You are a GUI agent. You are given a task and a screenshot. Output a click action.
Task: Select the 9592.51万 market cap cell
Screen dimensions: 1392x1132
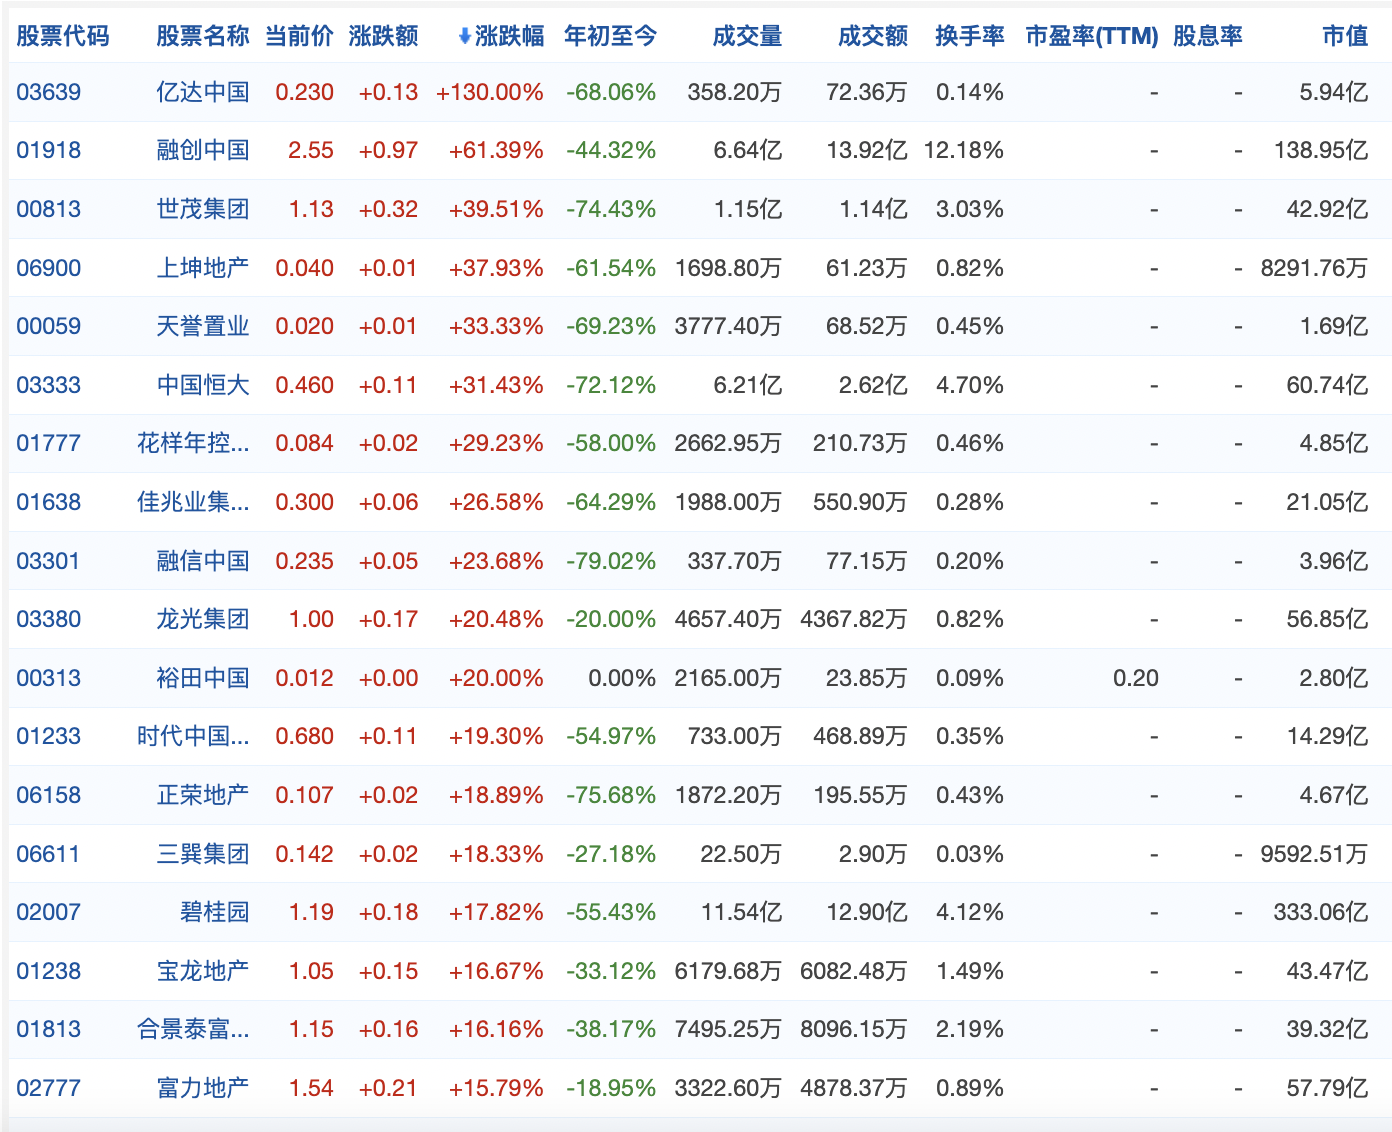(x=1314, y=854)
